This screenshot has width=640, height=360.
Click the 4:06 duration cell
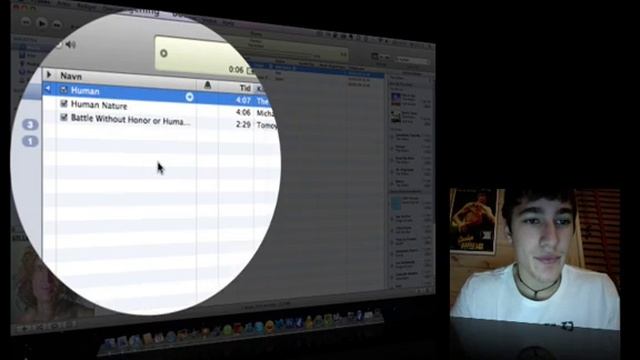243,112
